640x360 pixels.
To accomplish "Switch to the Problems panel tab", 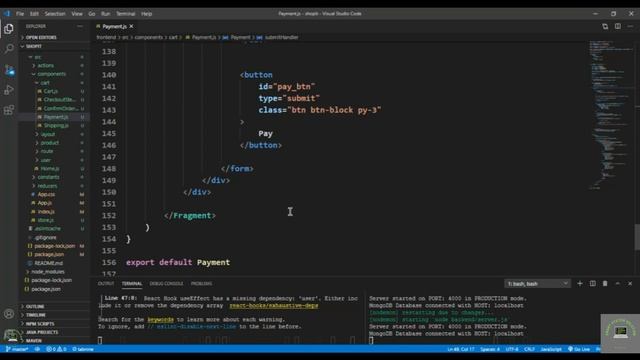I will click(x=202, y=283).
